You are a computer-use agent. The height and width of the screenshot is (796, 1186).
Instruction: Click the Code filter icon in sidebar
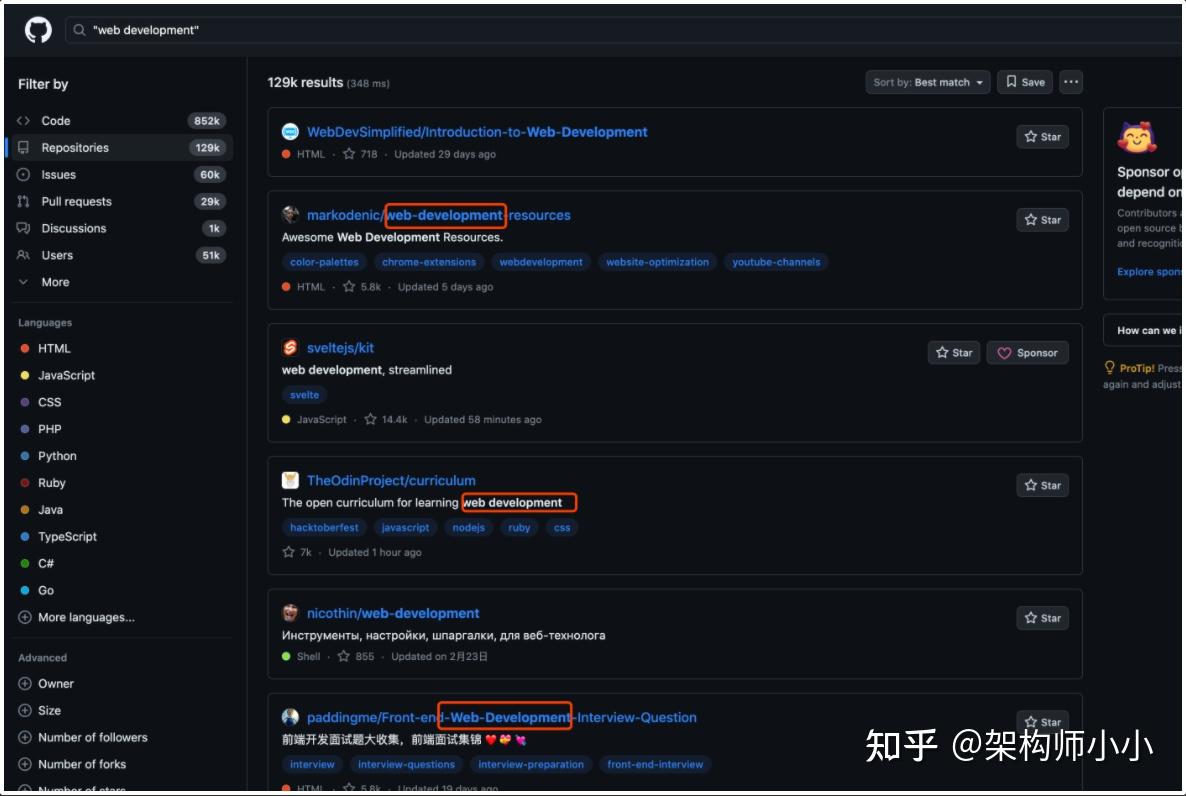(x=24, y=120)
